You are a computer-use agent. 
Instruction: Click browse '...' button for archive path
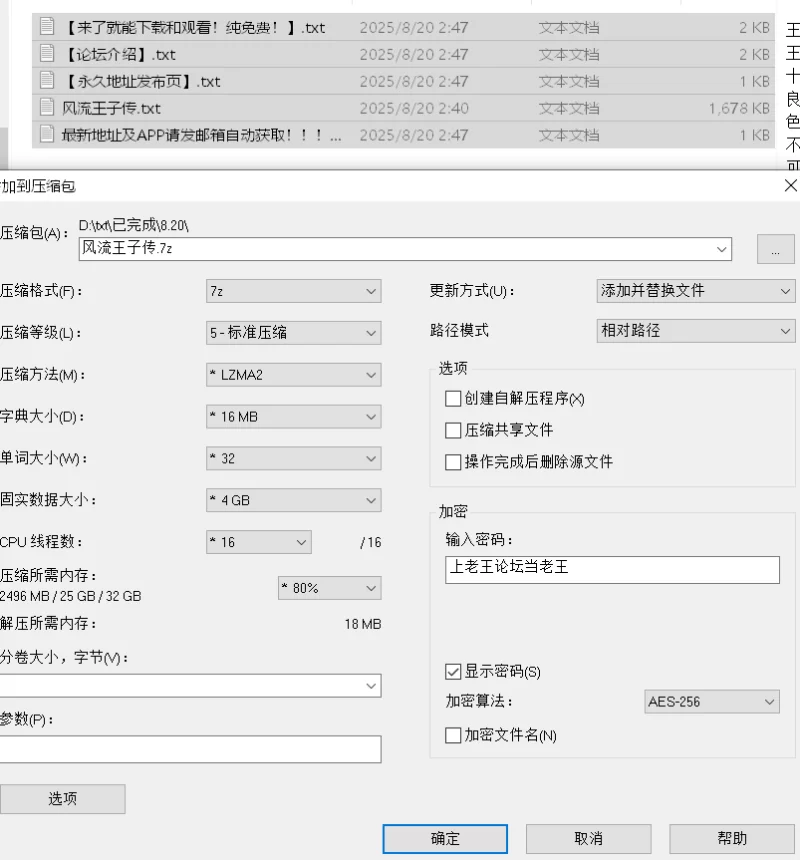775,250
